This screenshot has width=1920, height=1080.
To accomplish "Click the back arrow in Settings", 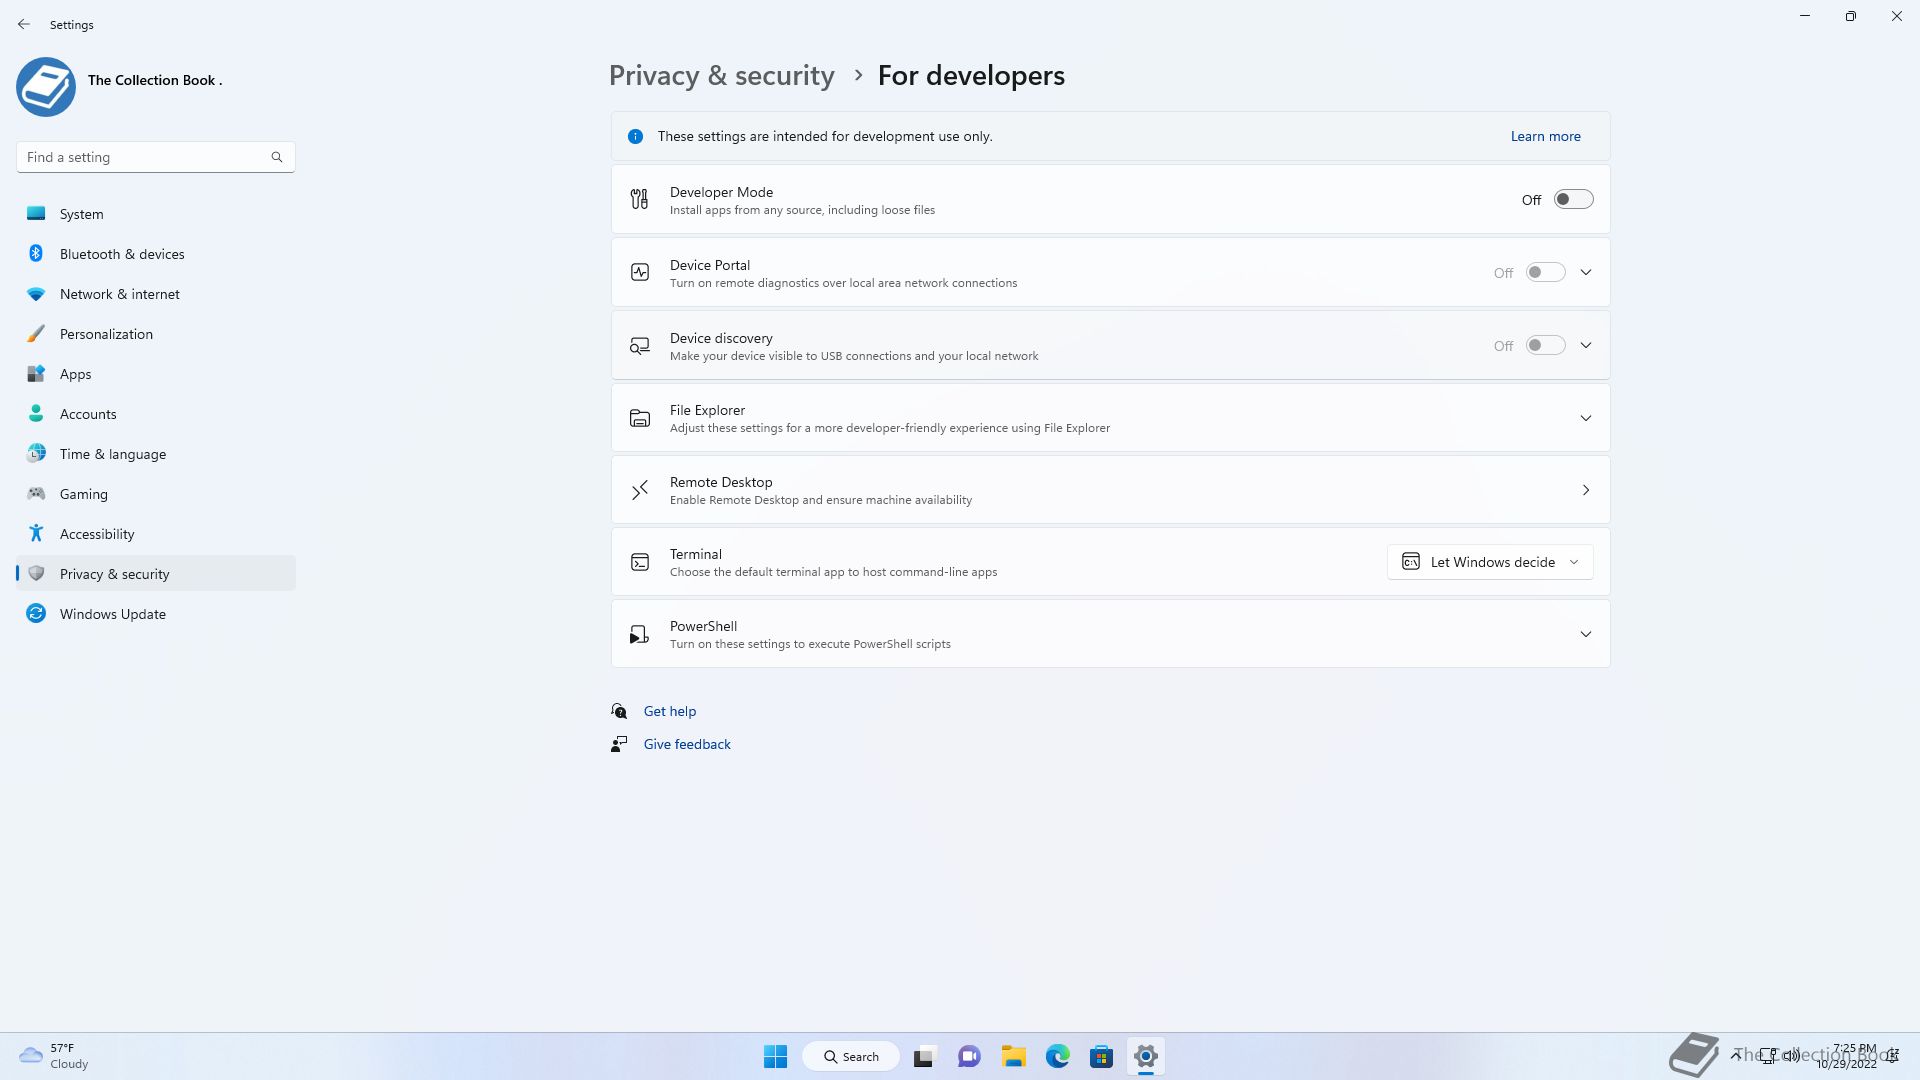I will 24,24.
